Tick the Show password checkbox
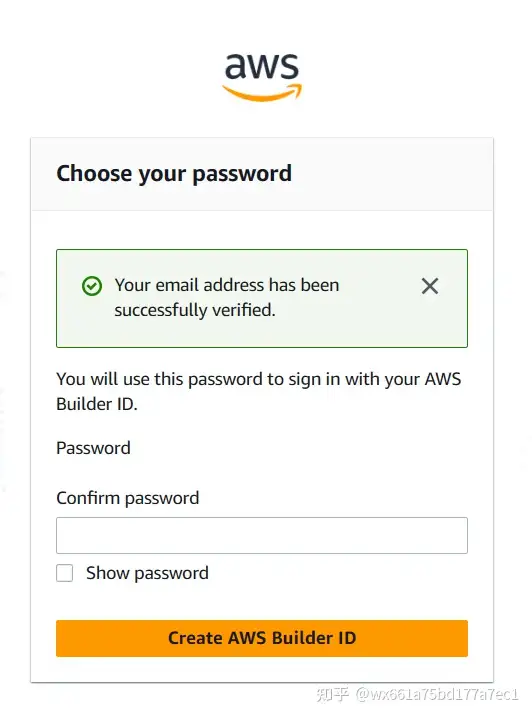This screenshot has width=532, height=717. 64,573
